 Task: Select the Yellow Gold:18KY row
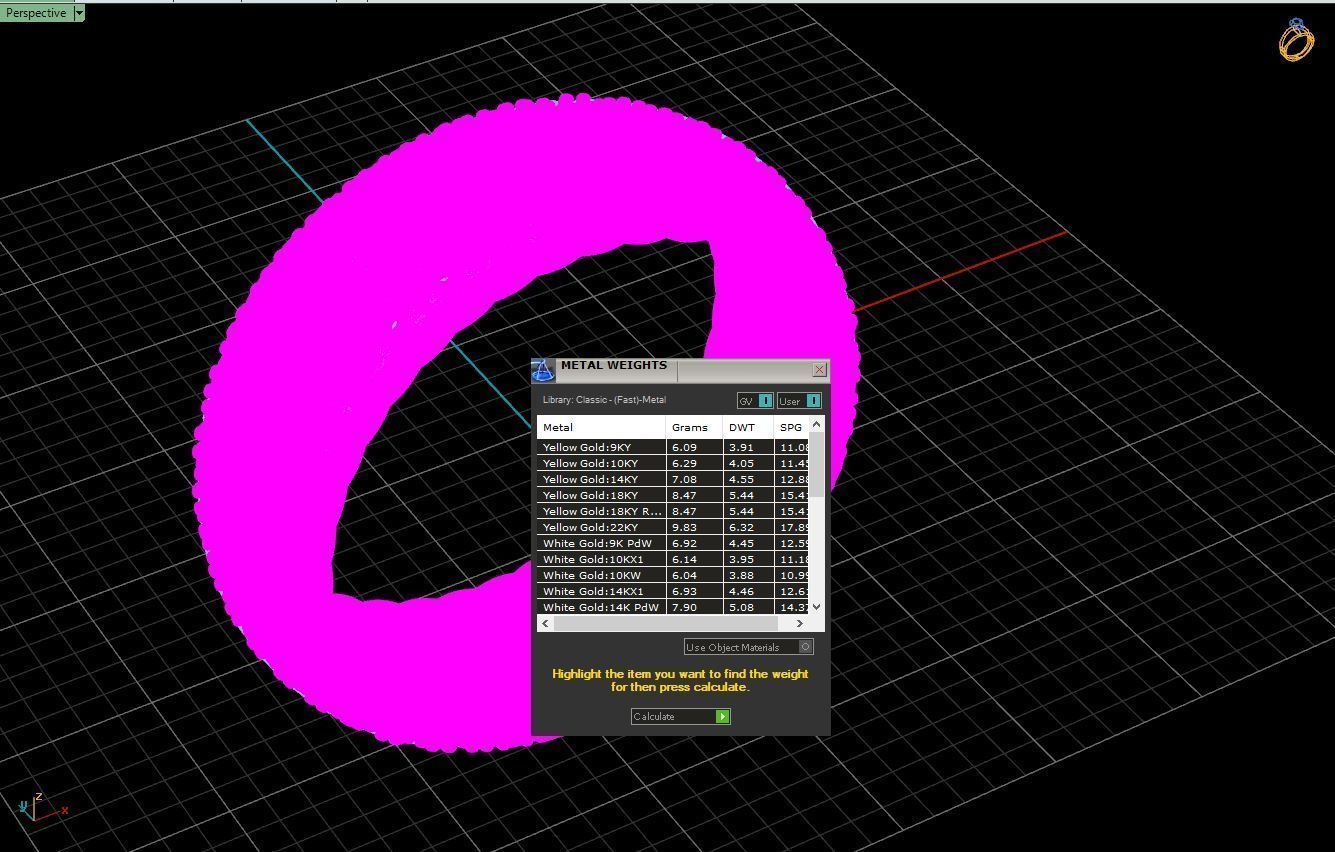(x=673, y=495)
